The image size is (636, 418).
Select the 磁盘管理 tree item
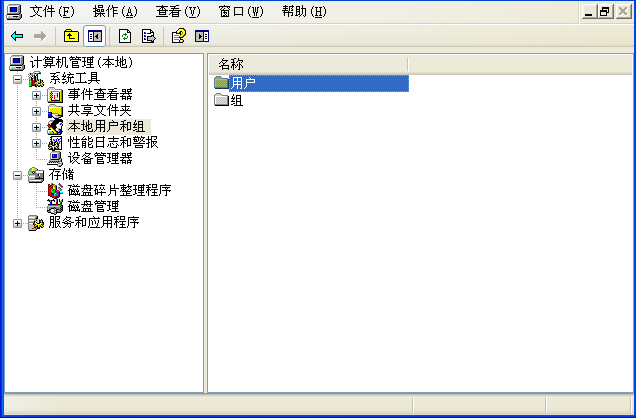pyautogui.click(x=93, y=206)
